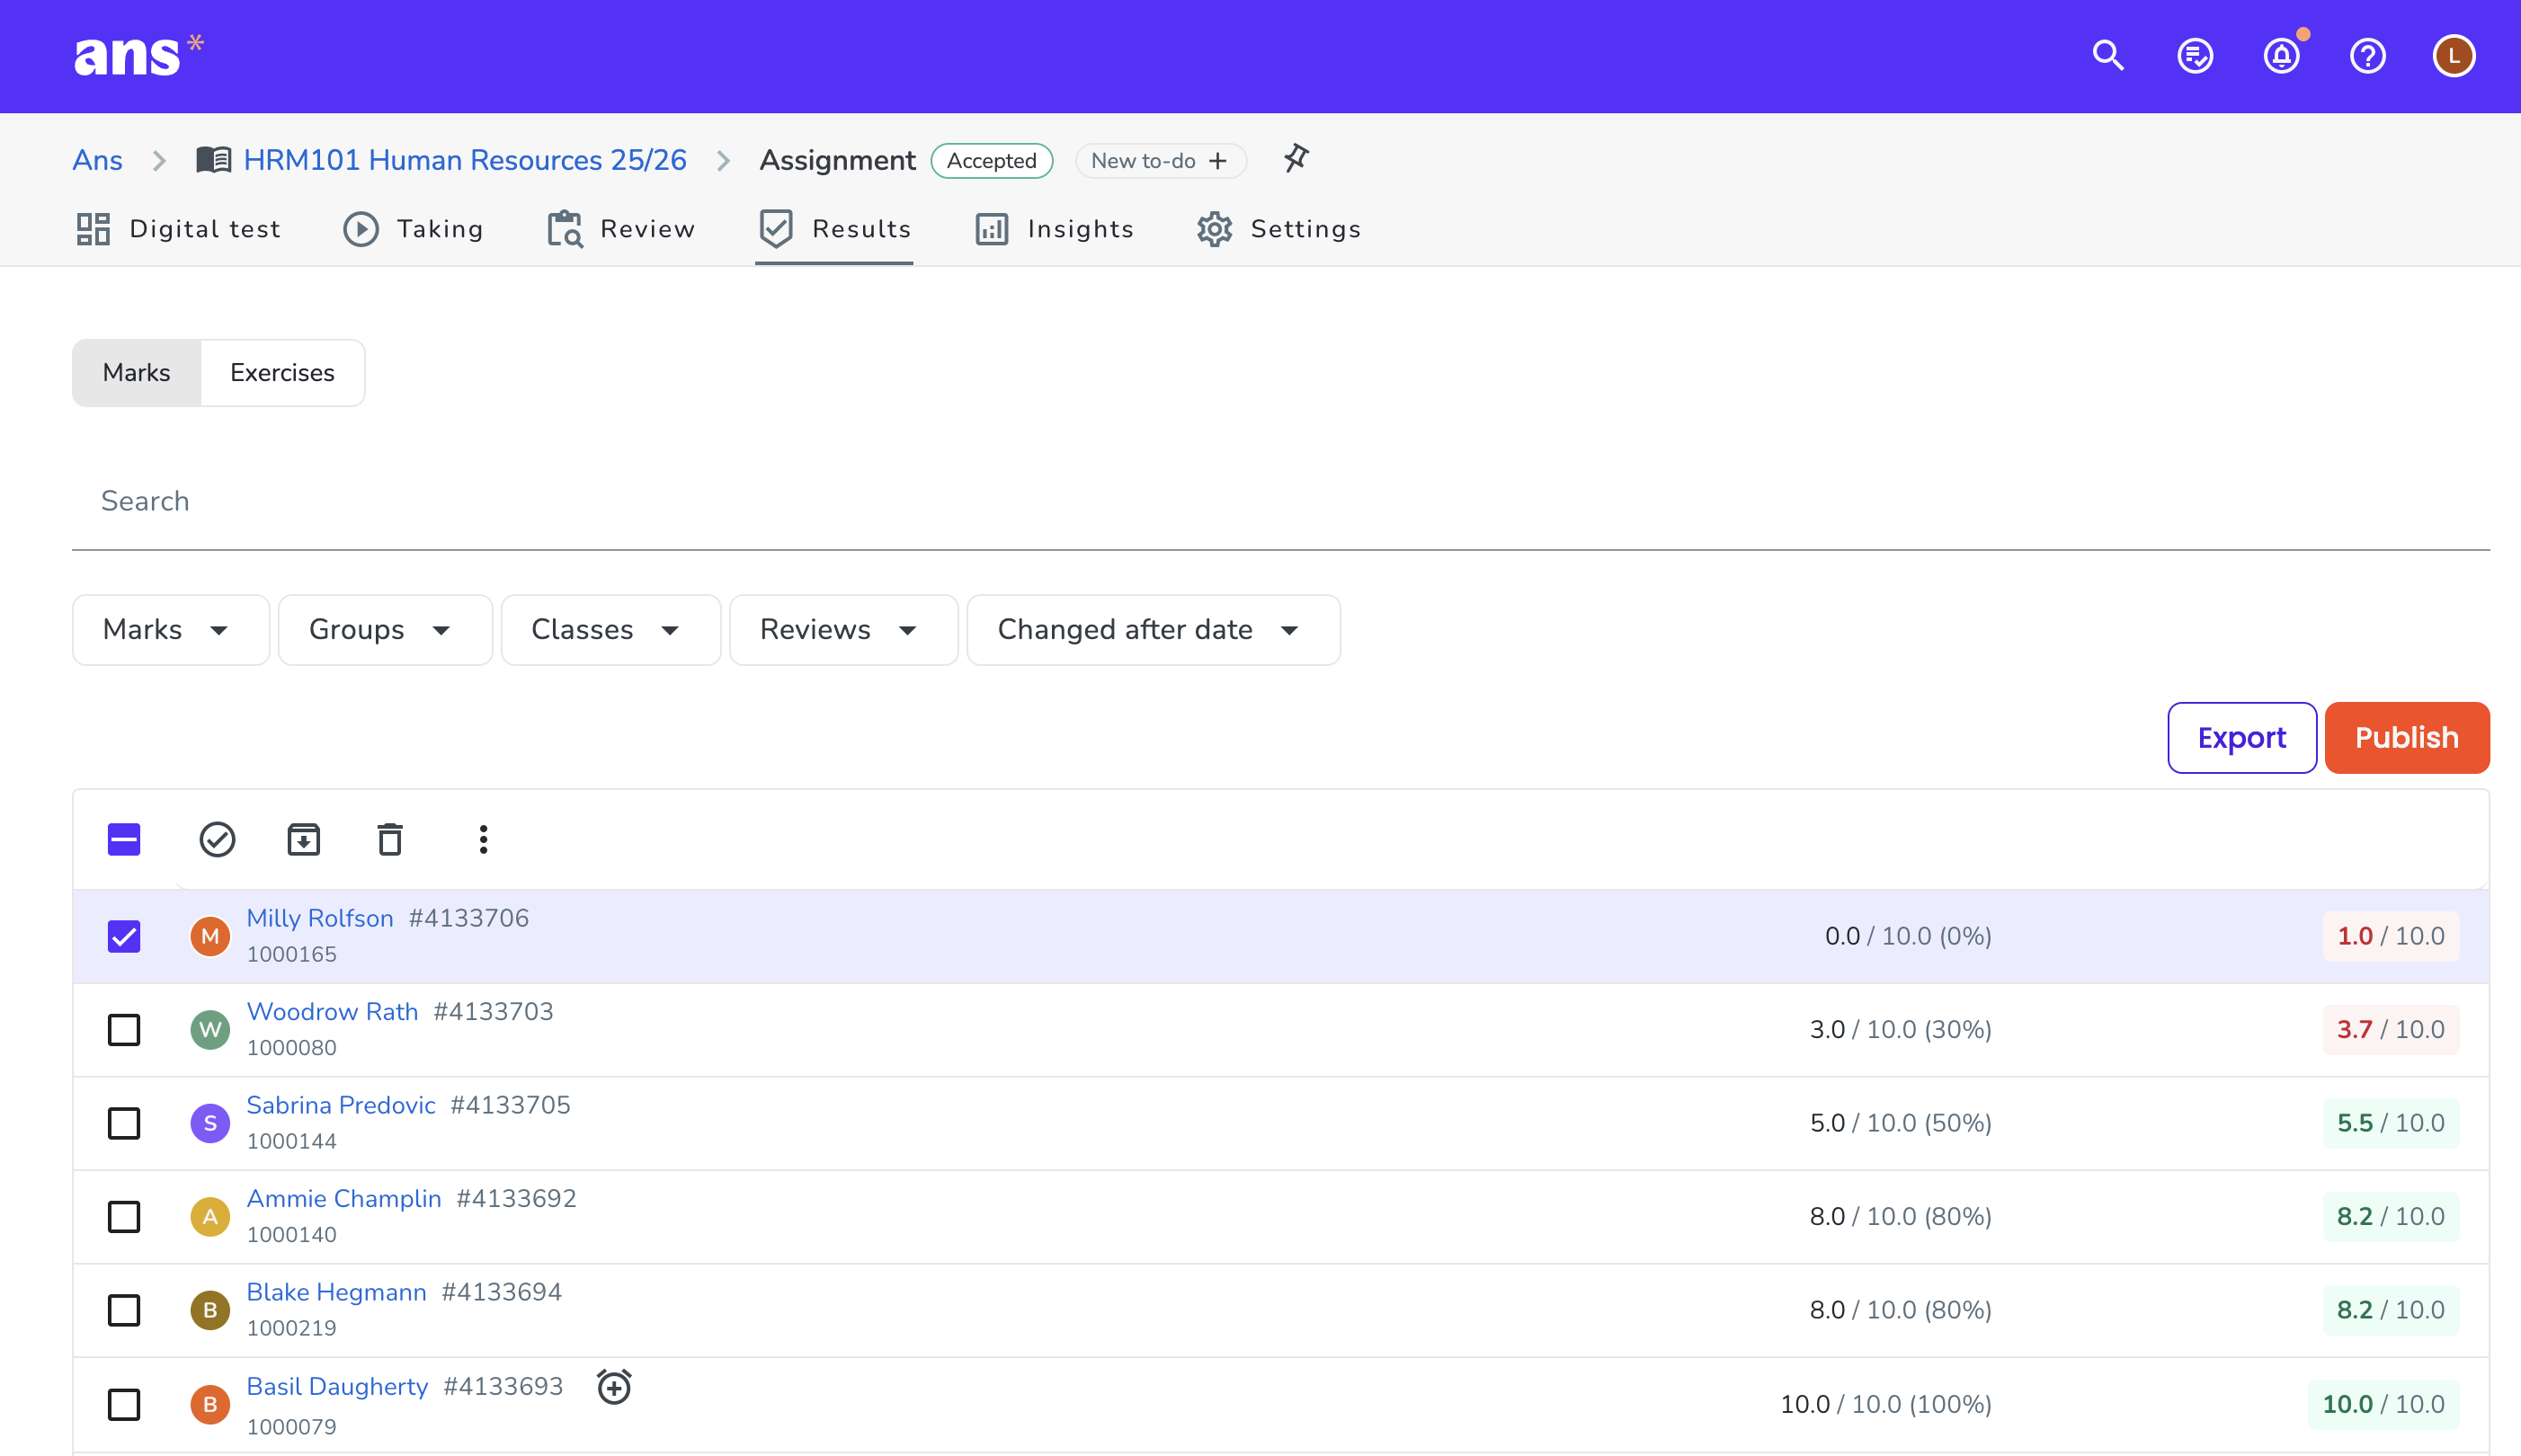
Task: Open Basil Daugherty's result link
Action: point(337,1387)
